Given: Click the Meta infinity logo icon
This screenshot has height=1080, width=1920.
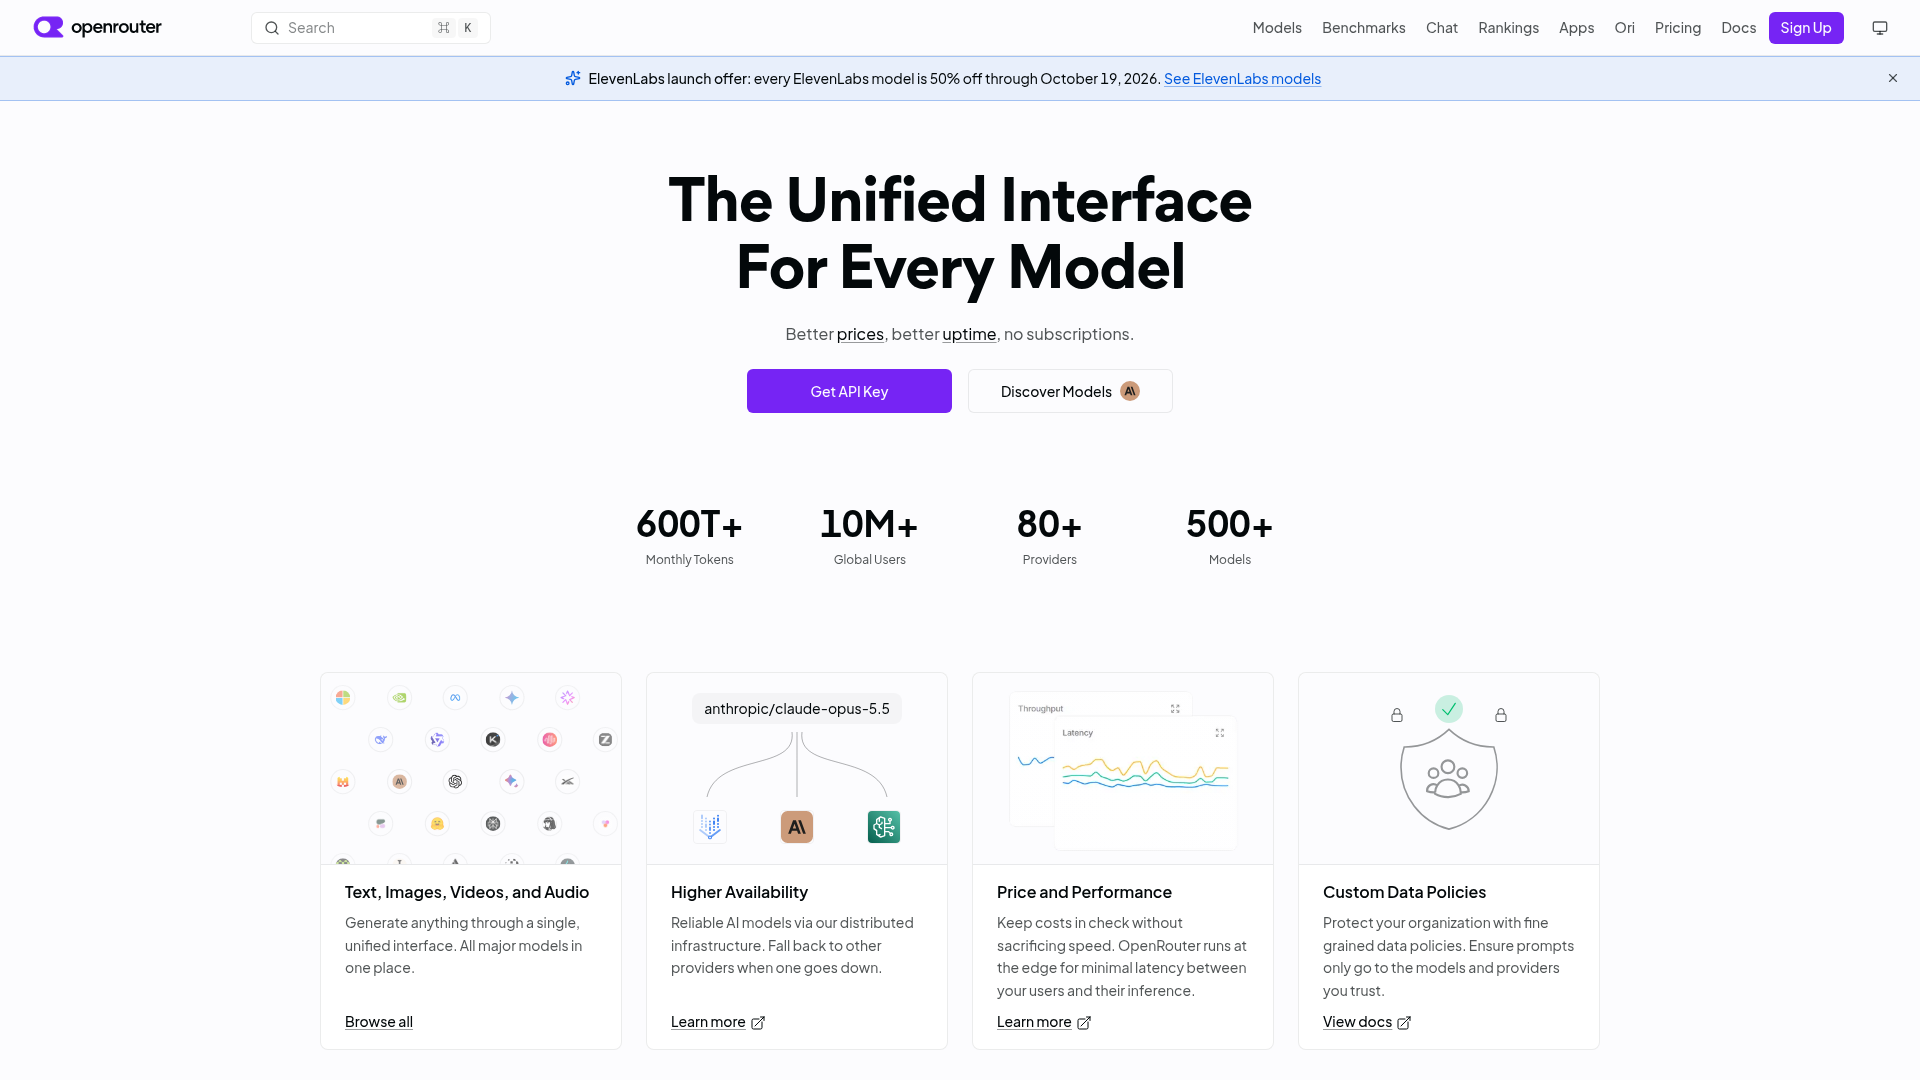Looking at the screenshot, I should pyautogui.click(x=455, y=698).
